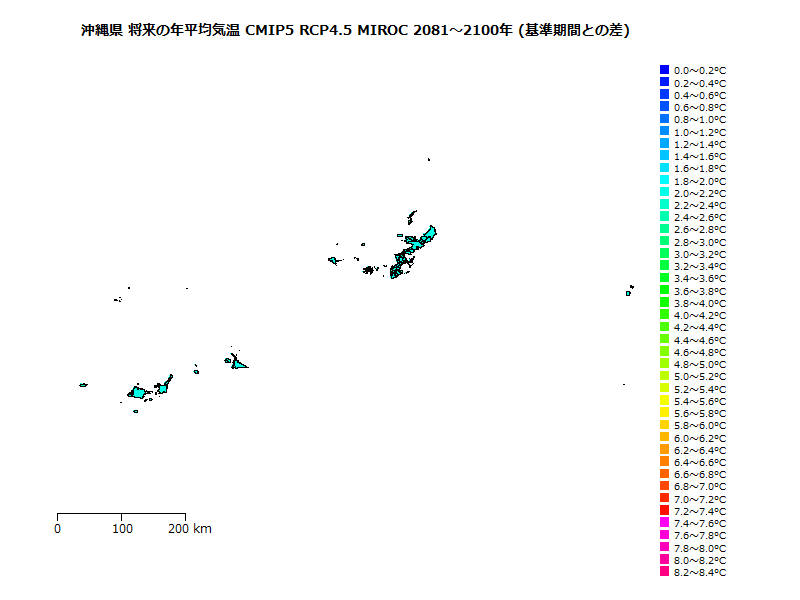
Task: Select the 1.0~1.2°C legend swatch
Action: point(664,131)
